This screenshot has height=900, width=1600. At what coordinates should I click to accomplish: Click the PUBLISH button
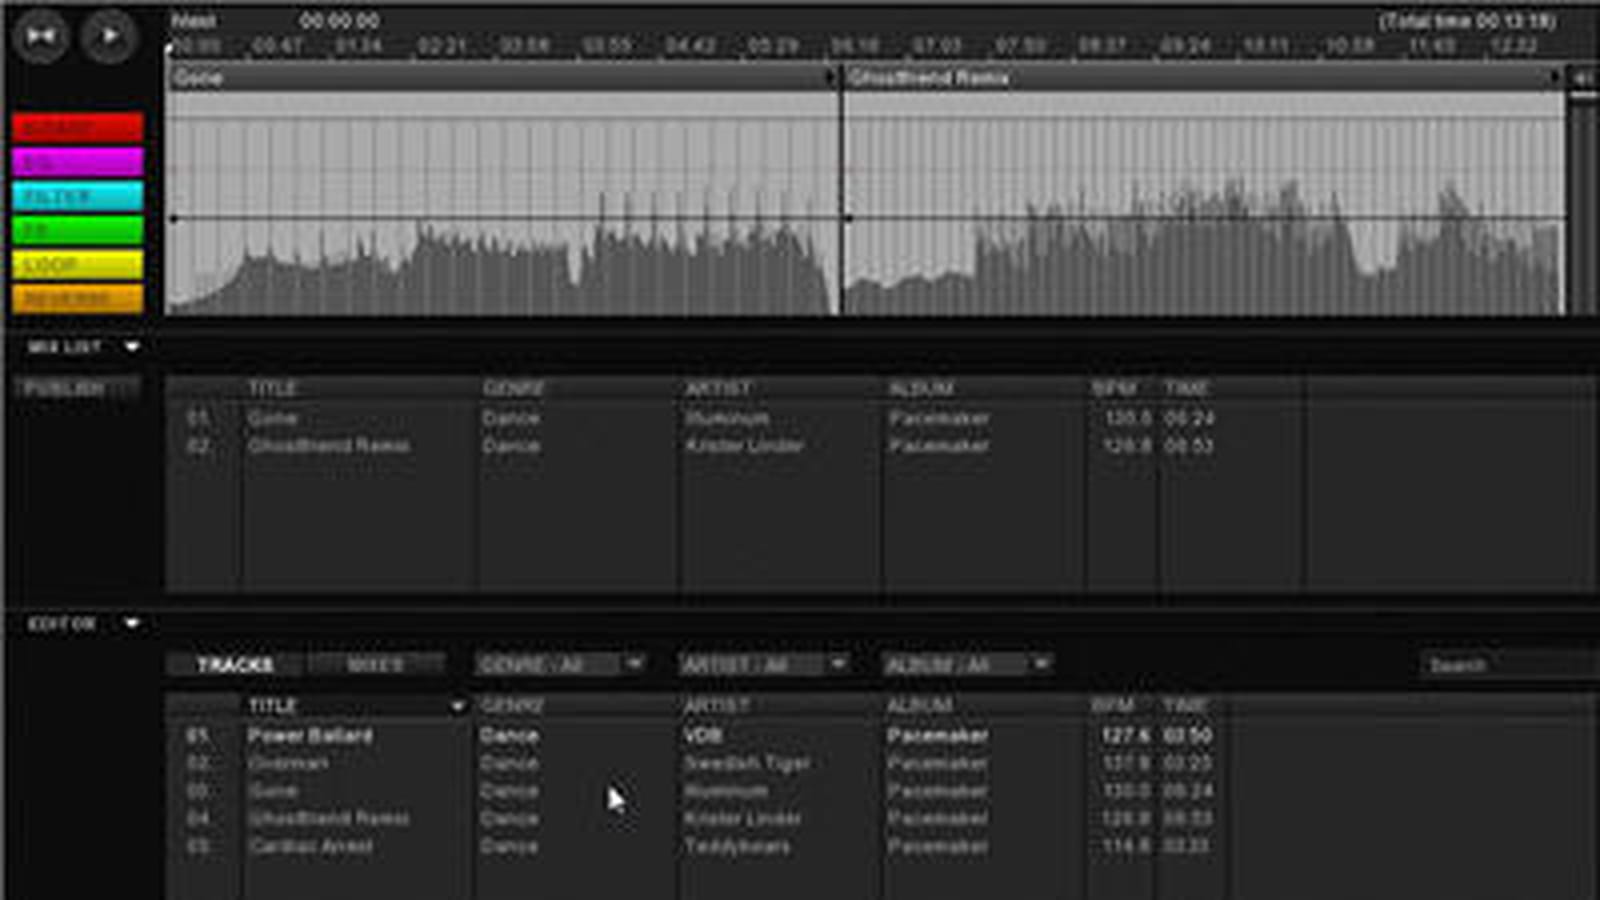point(78,389)
